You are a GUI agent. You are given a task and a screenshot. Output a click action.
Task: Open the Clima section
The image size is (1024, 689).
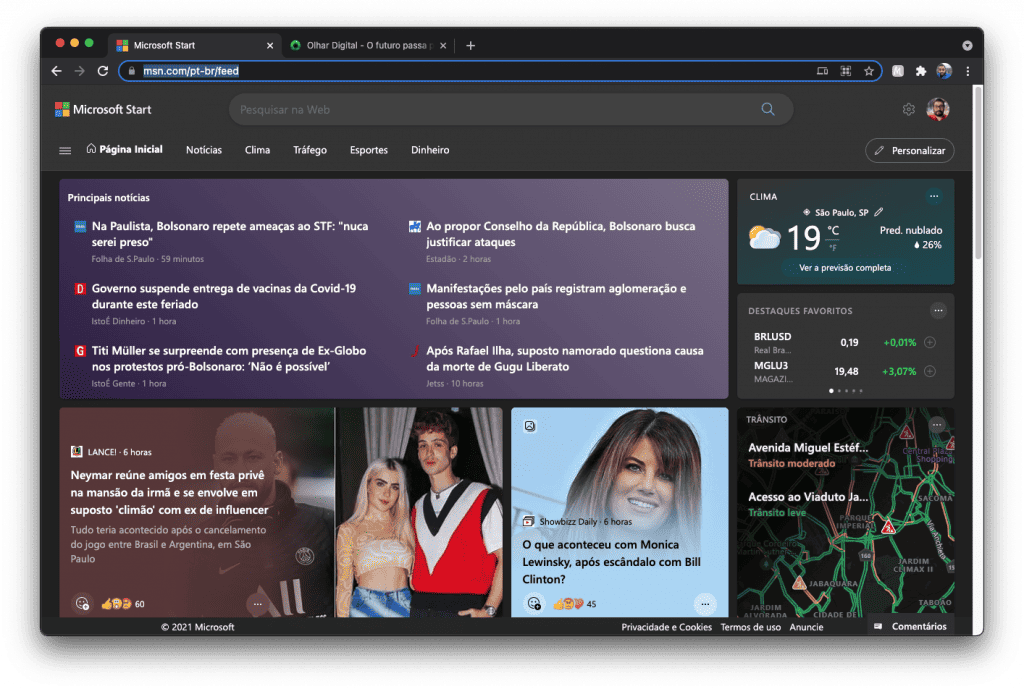[257, 150]
